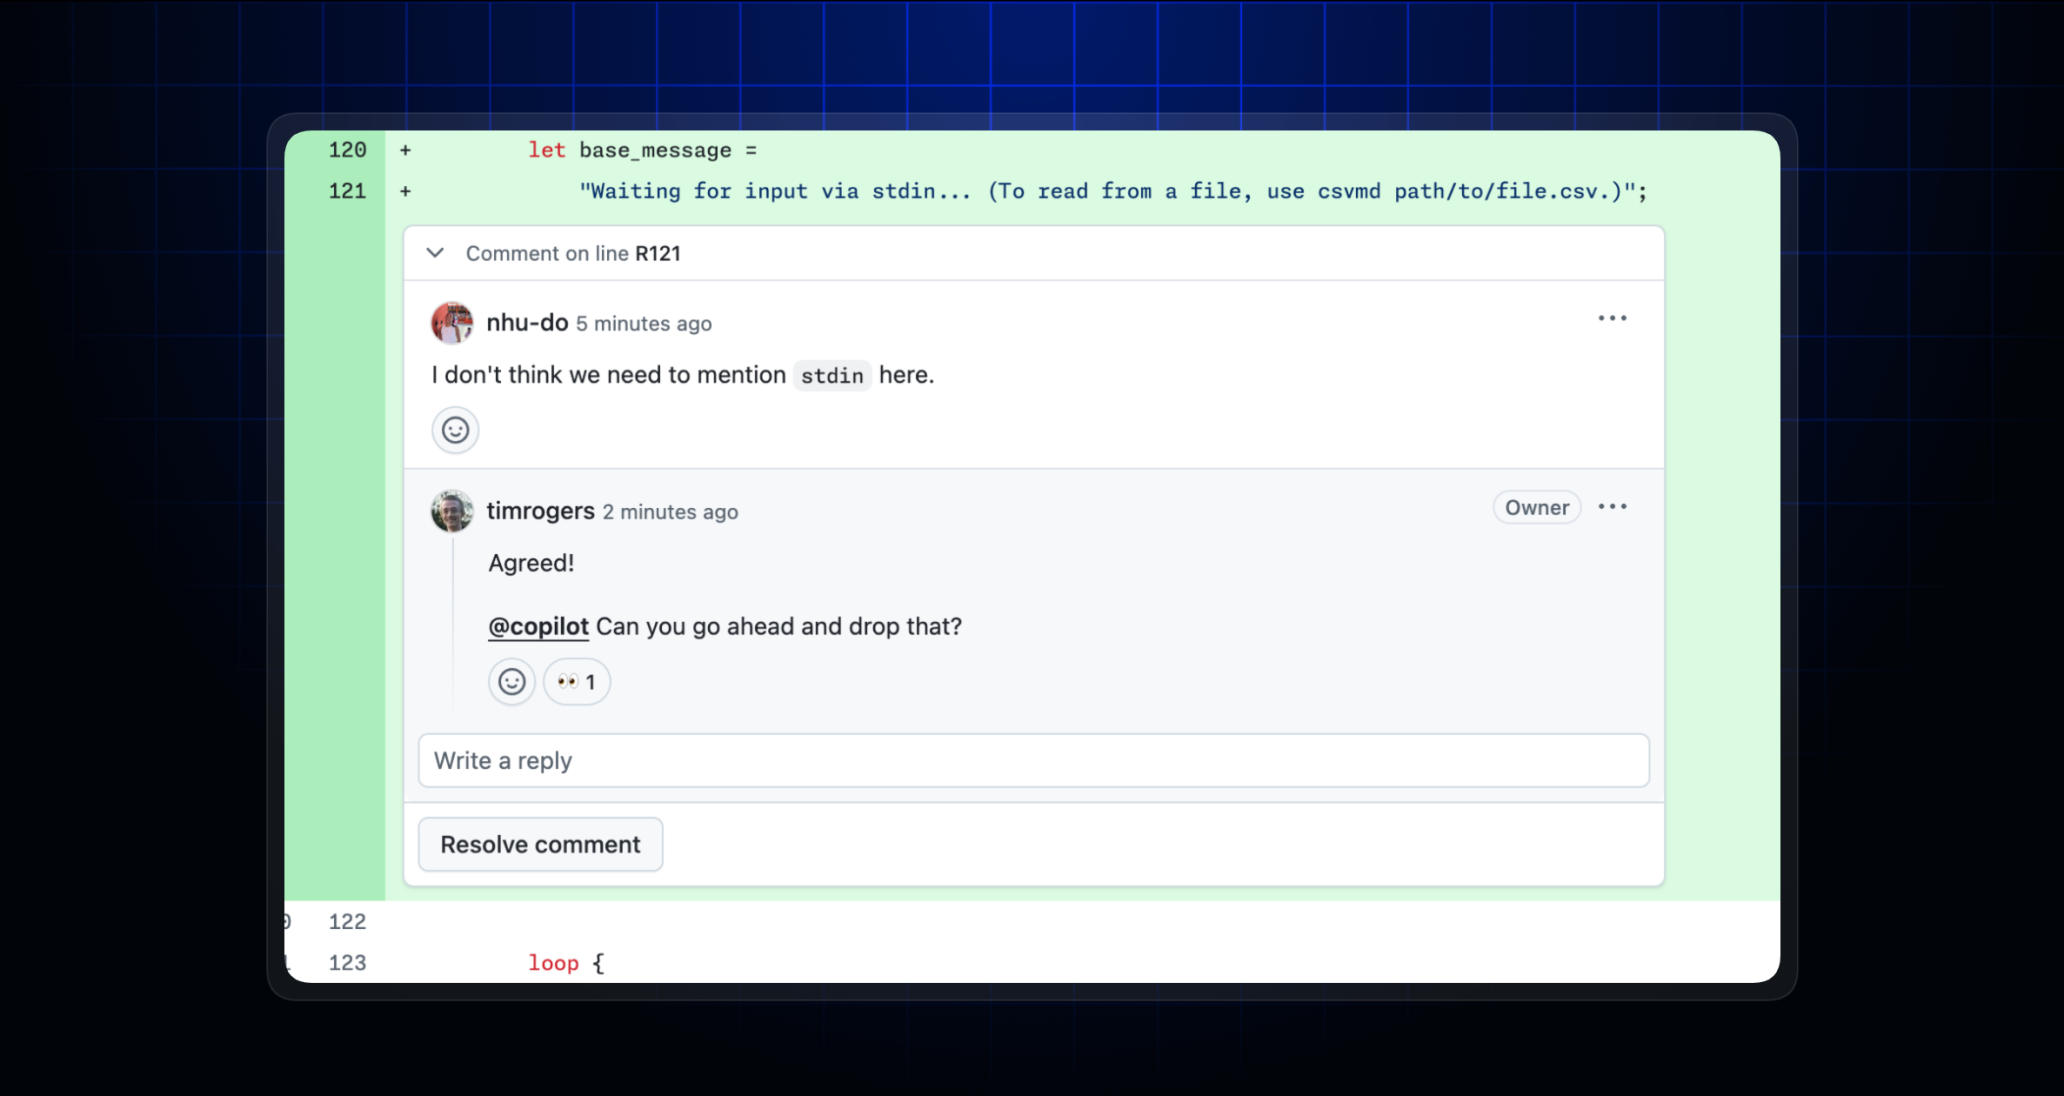Open the options menu on timrogers' comment
The image size is (2064, 1096).
[x=1612, y=507]
